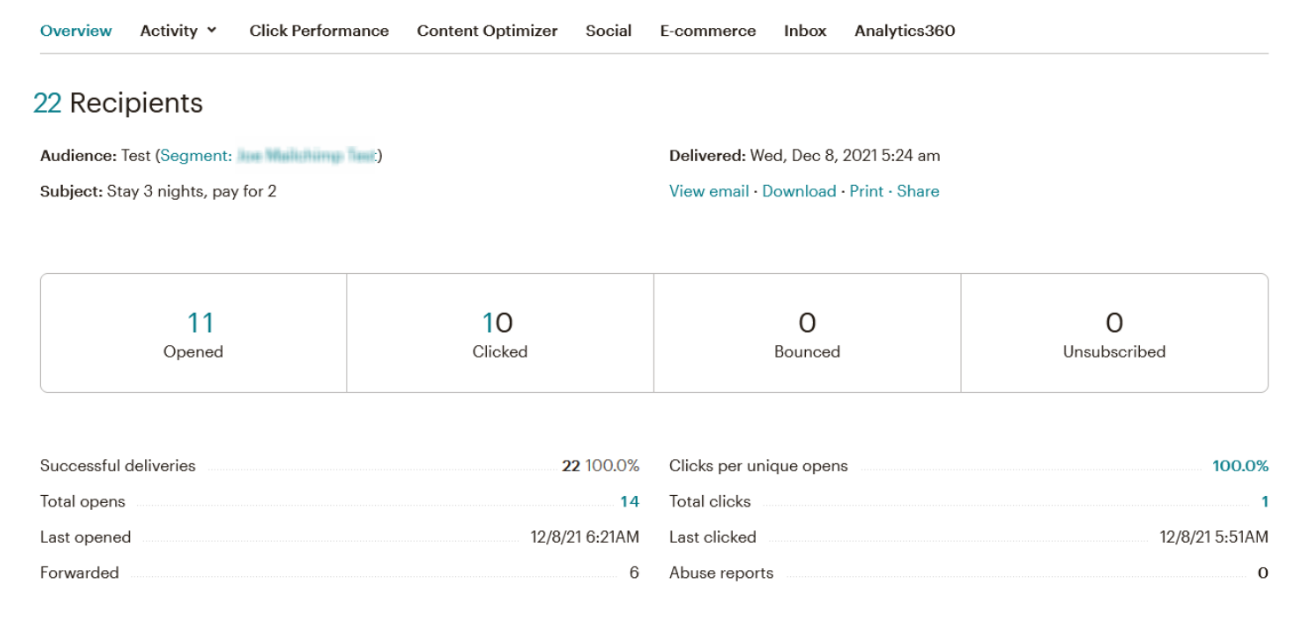Expand the Activity dropdown menu

(x=178, y=31)
